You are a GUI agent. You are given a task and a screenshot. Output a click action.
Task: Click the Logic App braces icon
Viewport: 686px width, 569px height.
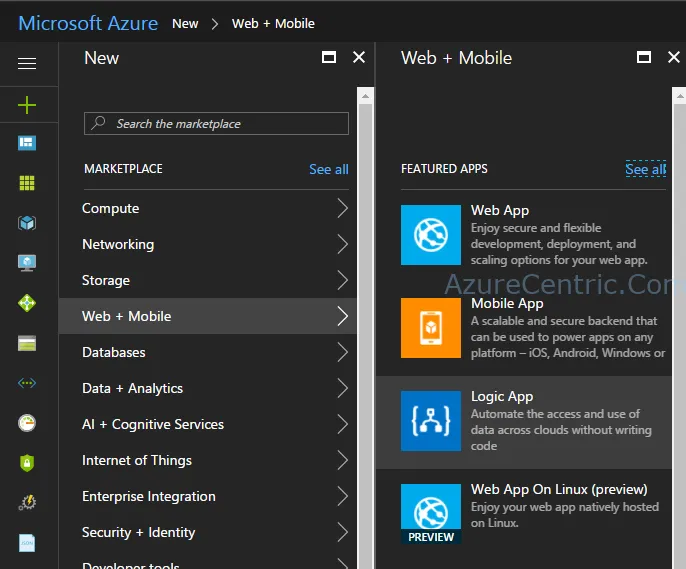pos(430,421)
